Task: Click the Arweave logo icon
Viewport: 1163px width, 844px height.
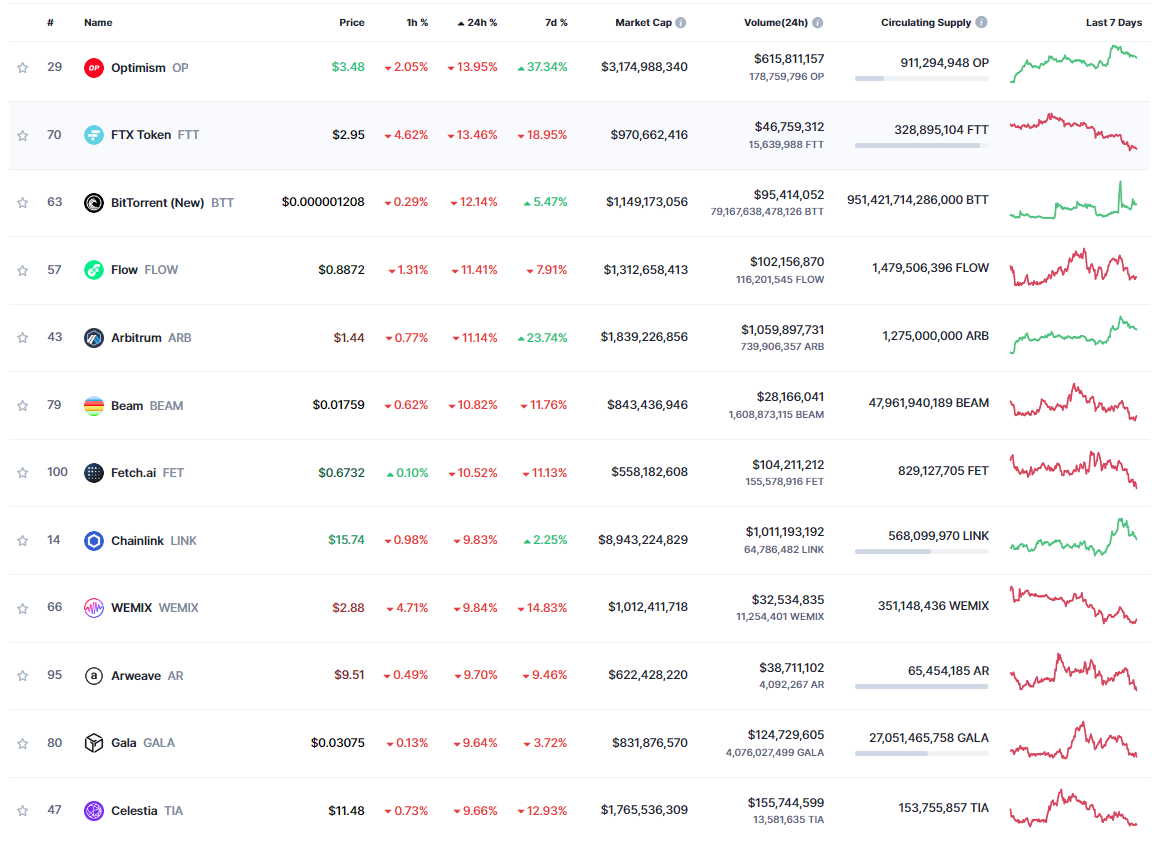Action: click(93, 676)
